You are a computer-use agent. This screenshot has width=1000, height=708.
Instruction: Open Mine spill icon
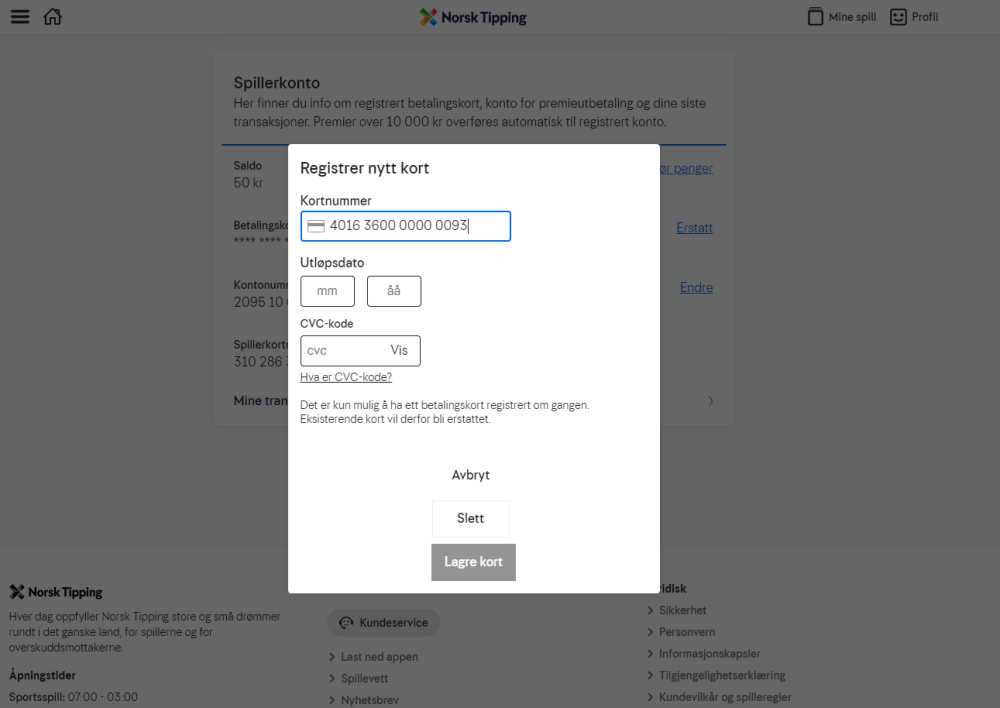tap(816, 17)
